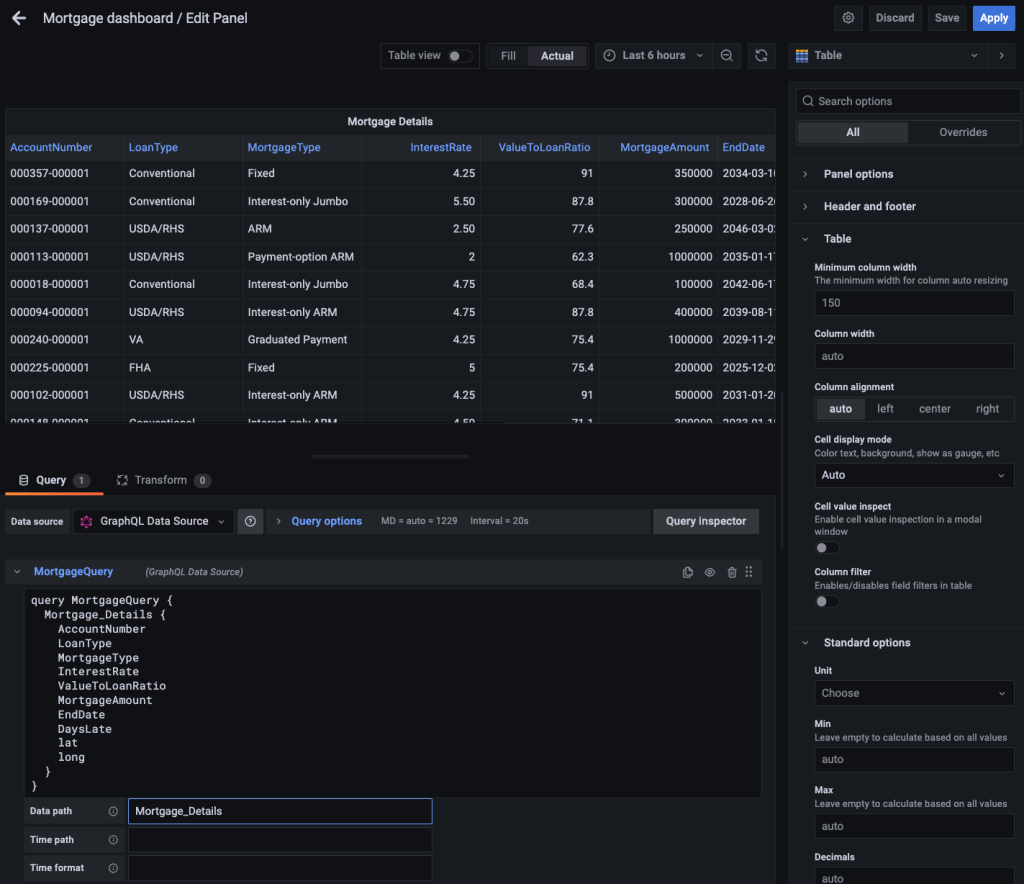Open dashboard settings gear icon

click(848, 17)
